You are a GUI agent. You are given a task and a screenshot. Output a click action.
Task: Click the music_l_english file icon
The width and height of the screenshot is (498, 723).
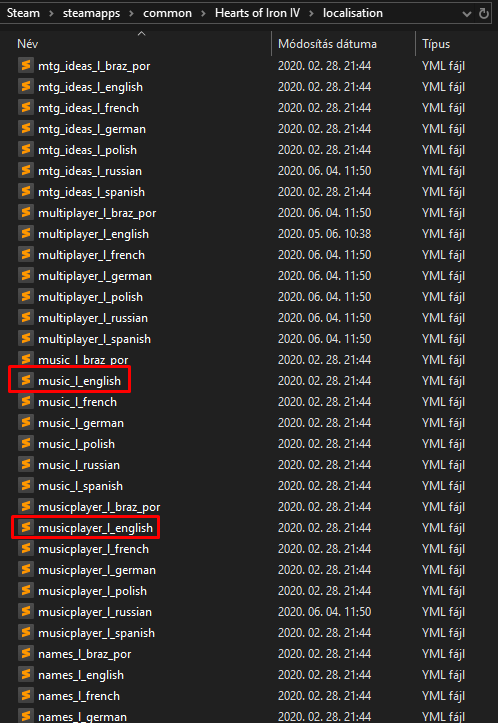pyautogui.click(x=26, y=380)
